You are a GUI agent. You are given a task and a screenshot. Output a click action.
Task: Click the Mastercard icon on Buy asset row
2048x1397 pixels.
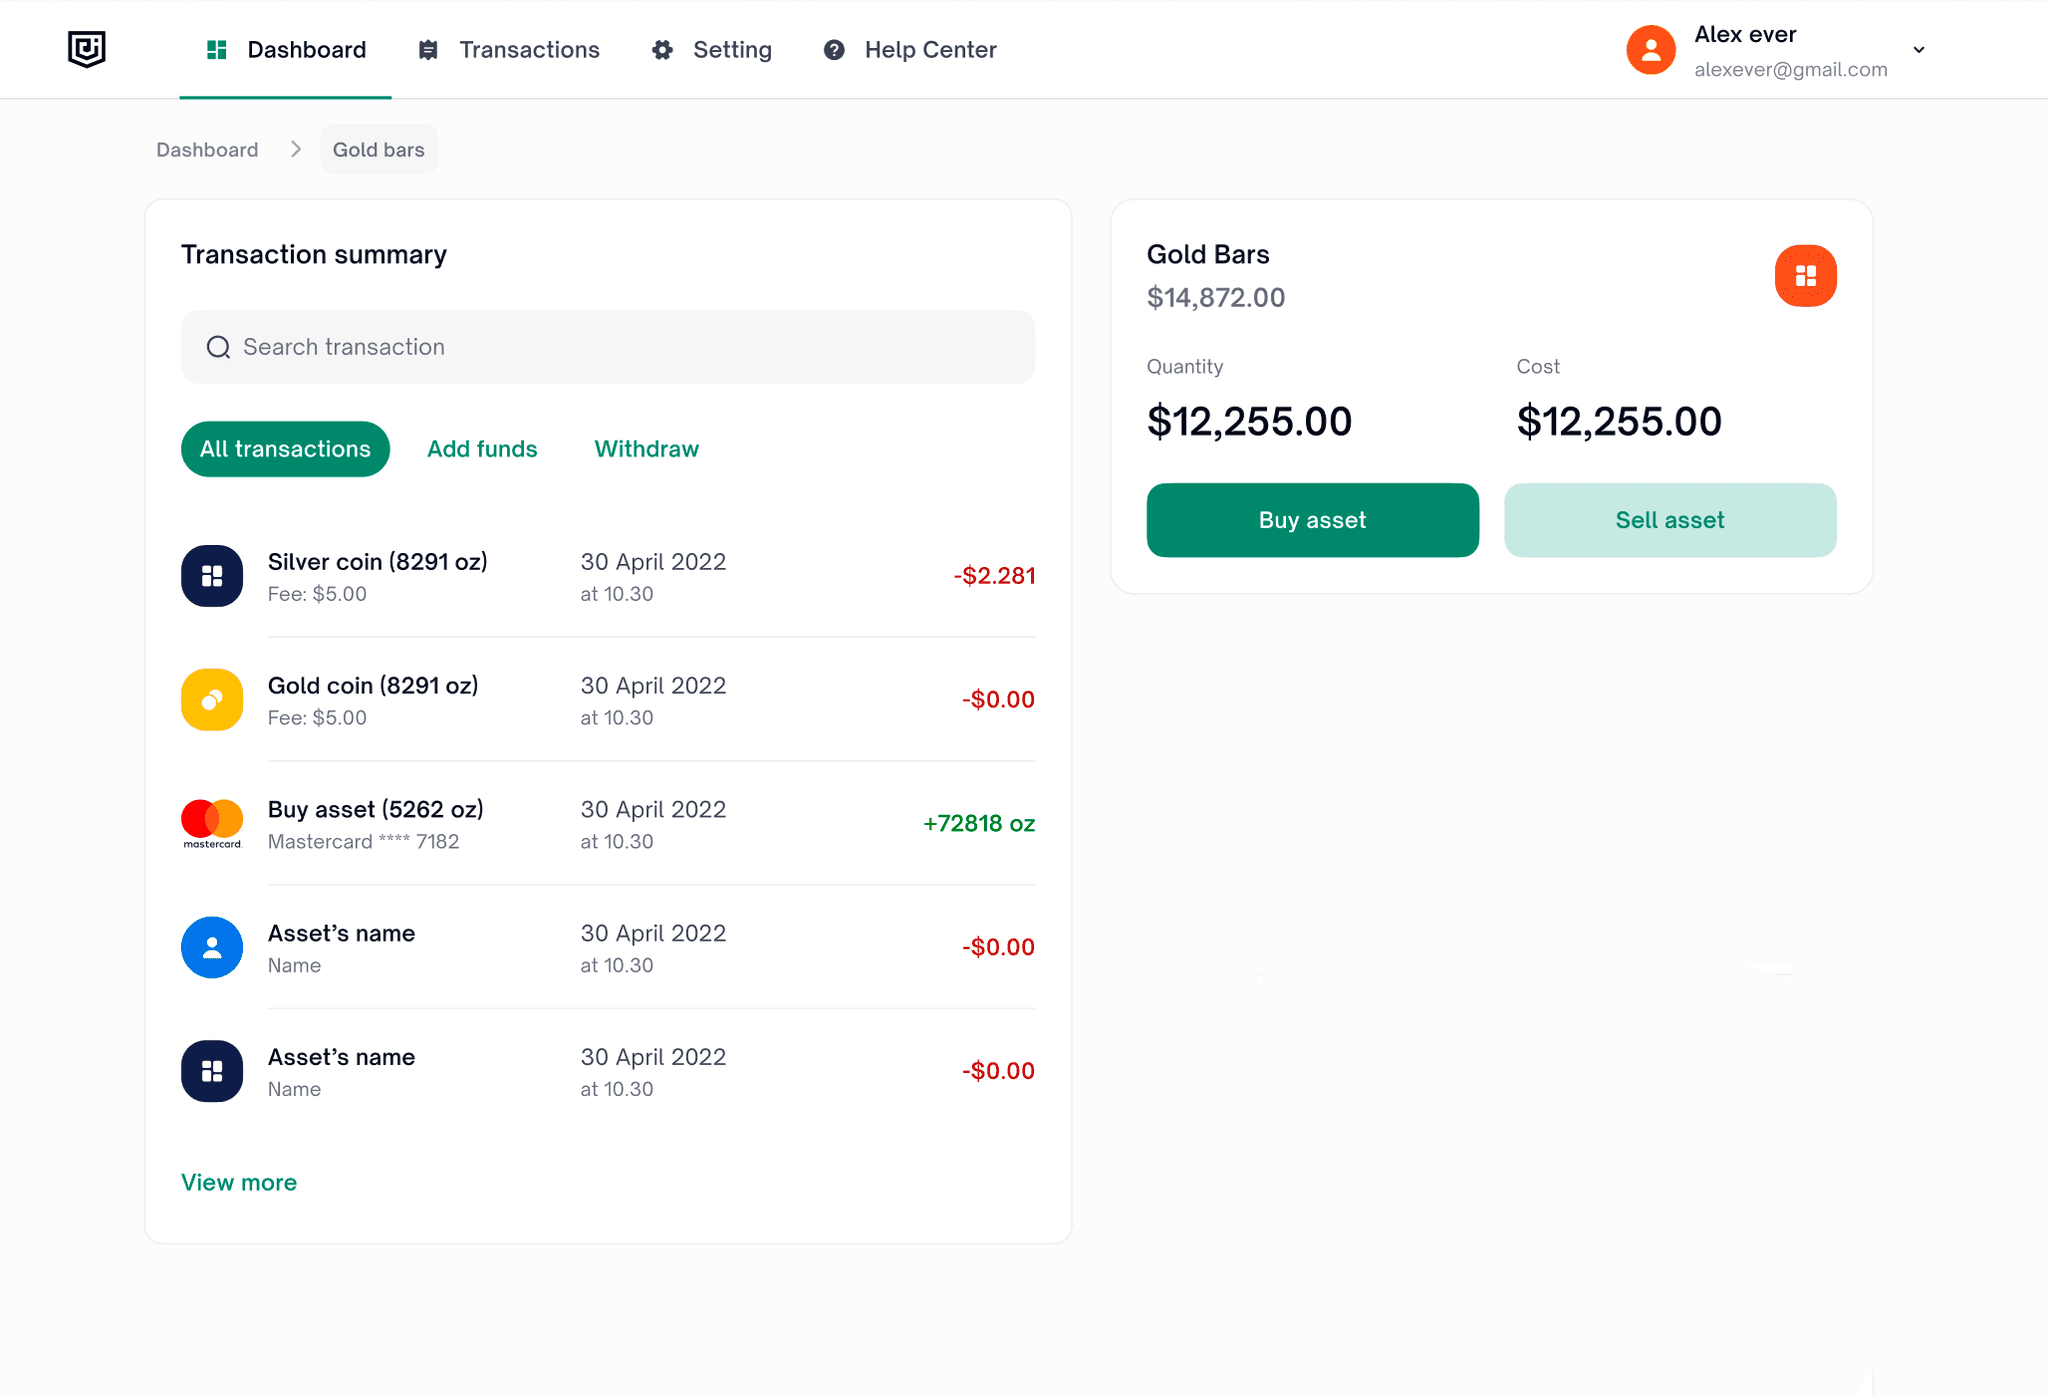point(211,823)
